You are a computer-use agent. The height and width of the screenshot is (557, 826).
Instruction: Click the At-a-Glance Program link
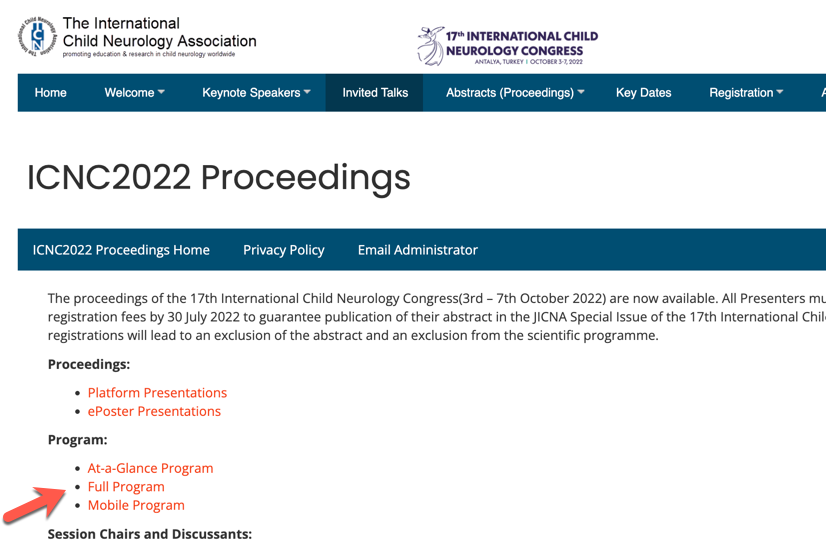coord(150,468)
